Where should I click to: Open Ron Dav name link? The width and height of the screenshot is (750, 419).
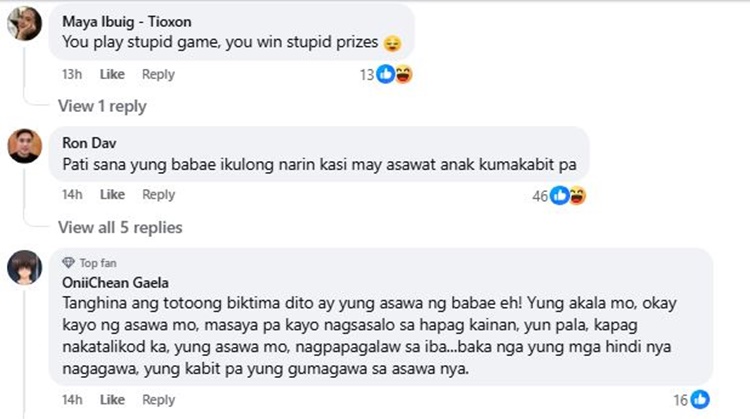click(x=89, y=143)
